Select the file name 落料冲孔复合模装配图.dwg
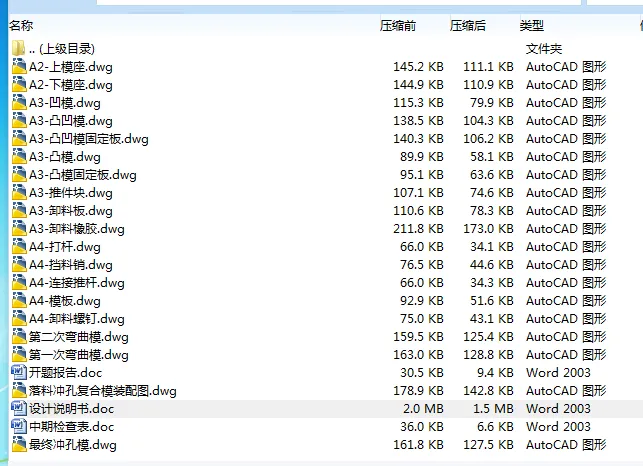Screen dimensions: 643x466 tap(103, 391)
